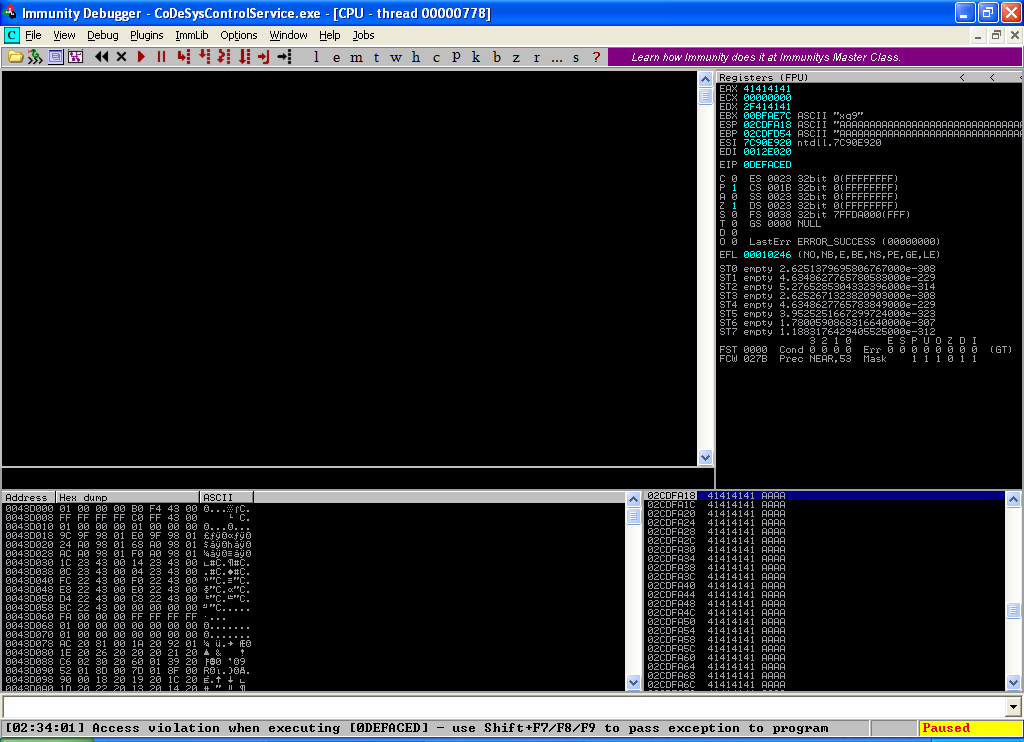Click the Immunitys Master Class banner link

pos(766,57)
